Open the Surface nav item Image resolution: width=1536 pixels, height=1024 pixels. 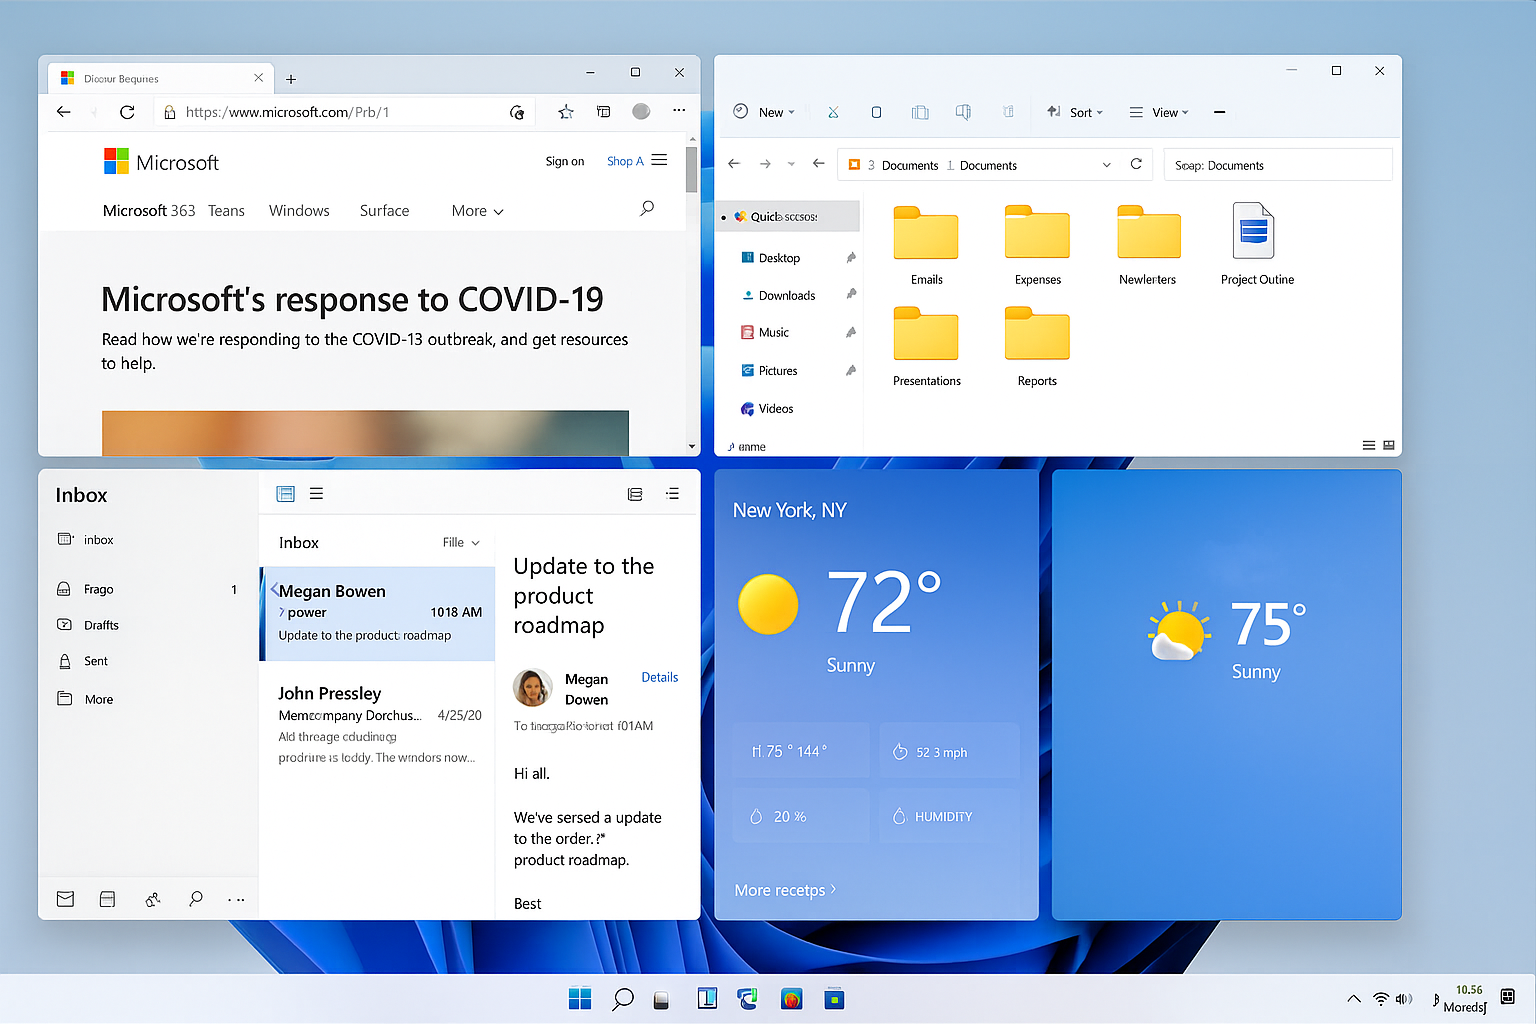point(384,211)
